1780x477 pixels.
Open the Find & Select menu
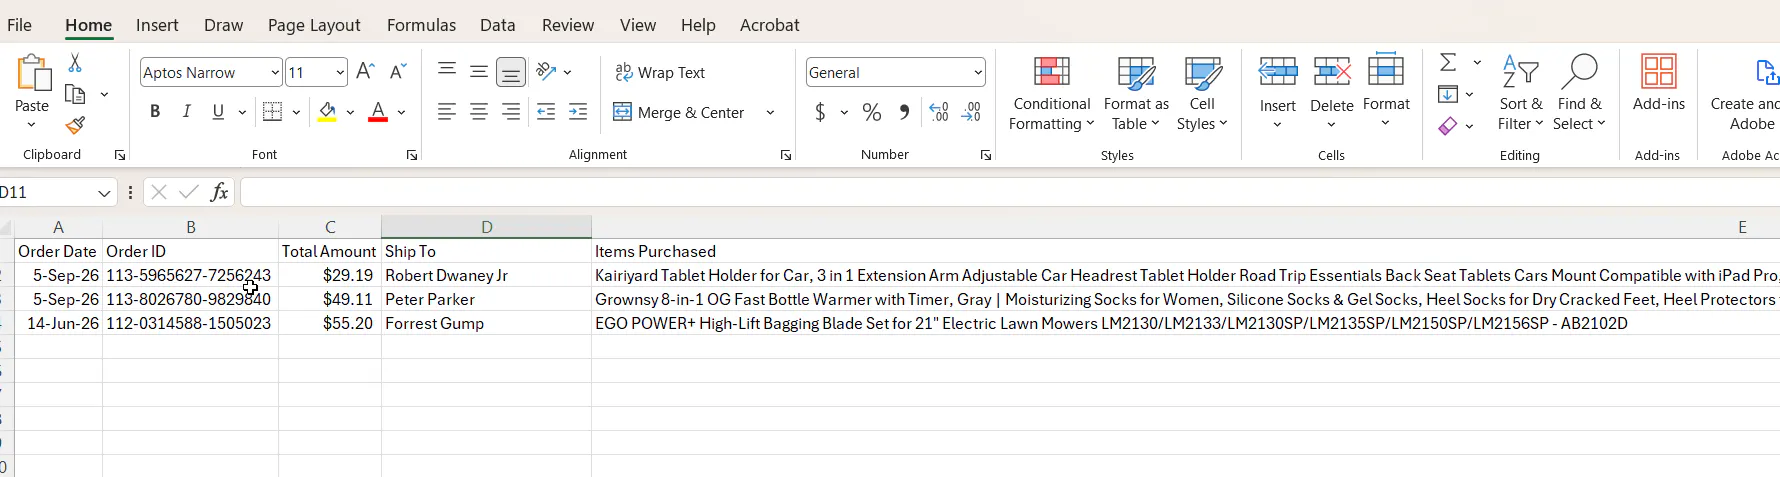tap(1579, 93)
